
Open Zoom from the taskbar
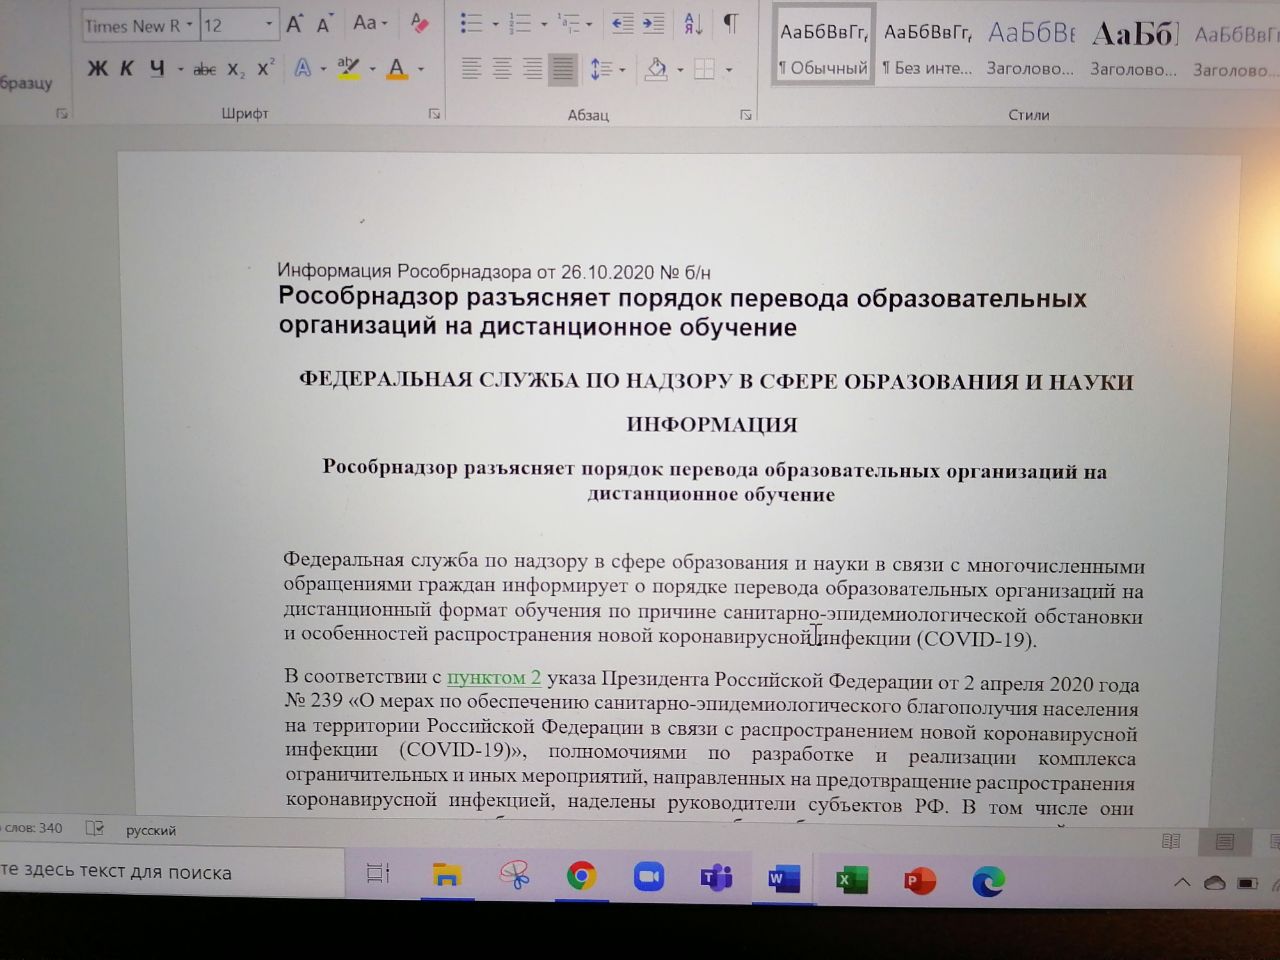tap(649, 877)
